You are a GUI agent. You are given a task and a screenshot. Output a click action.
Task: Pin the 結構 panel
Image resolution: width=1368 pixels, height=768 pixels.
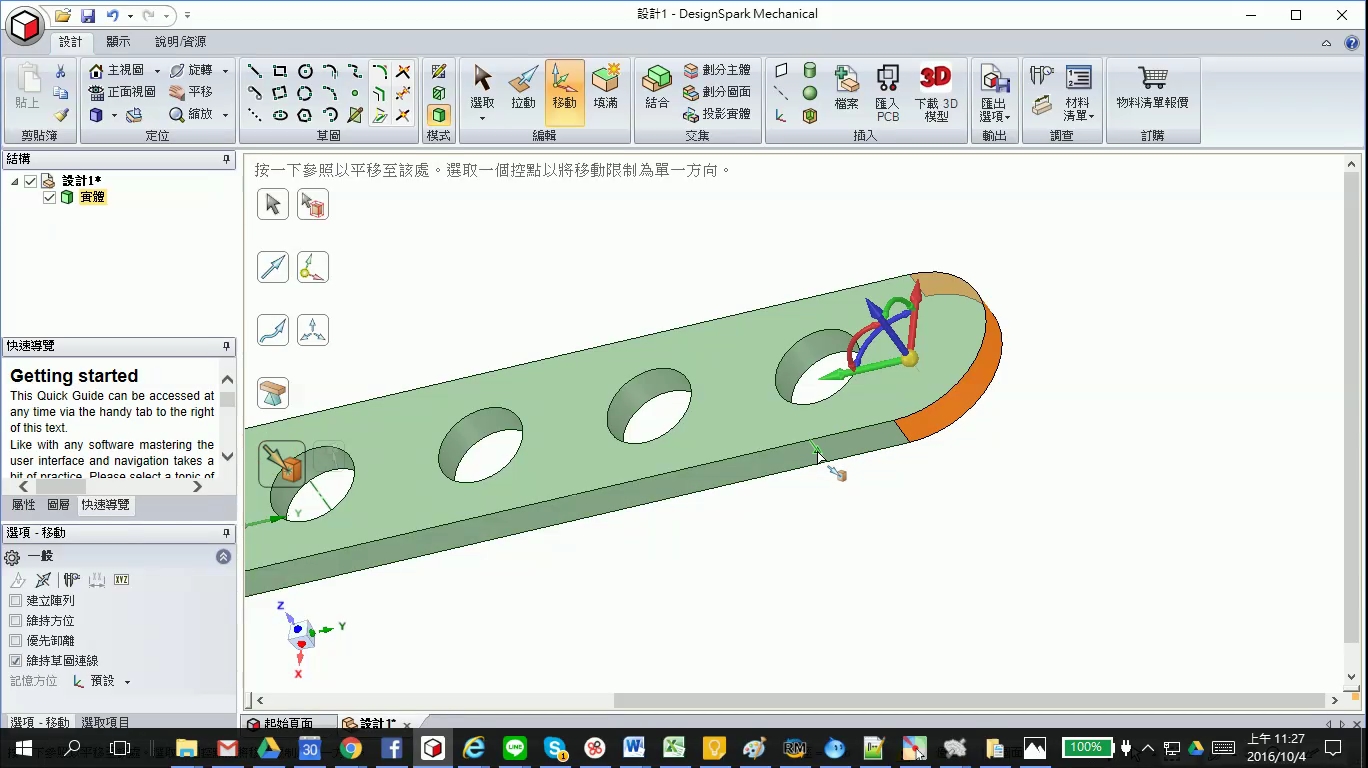[227, 159]
